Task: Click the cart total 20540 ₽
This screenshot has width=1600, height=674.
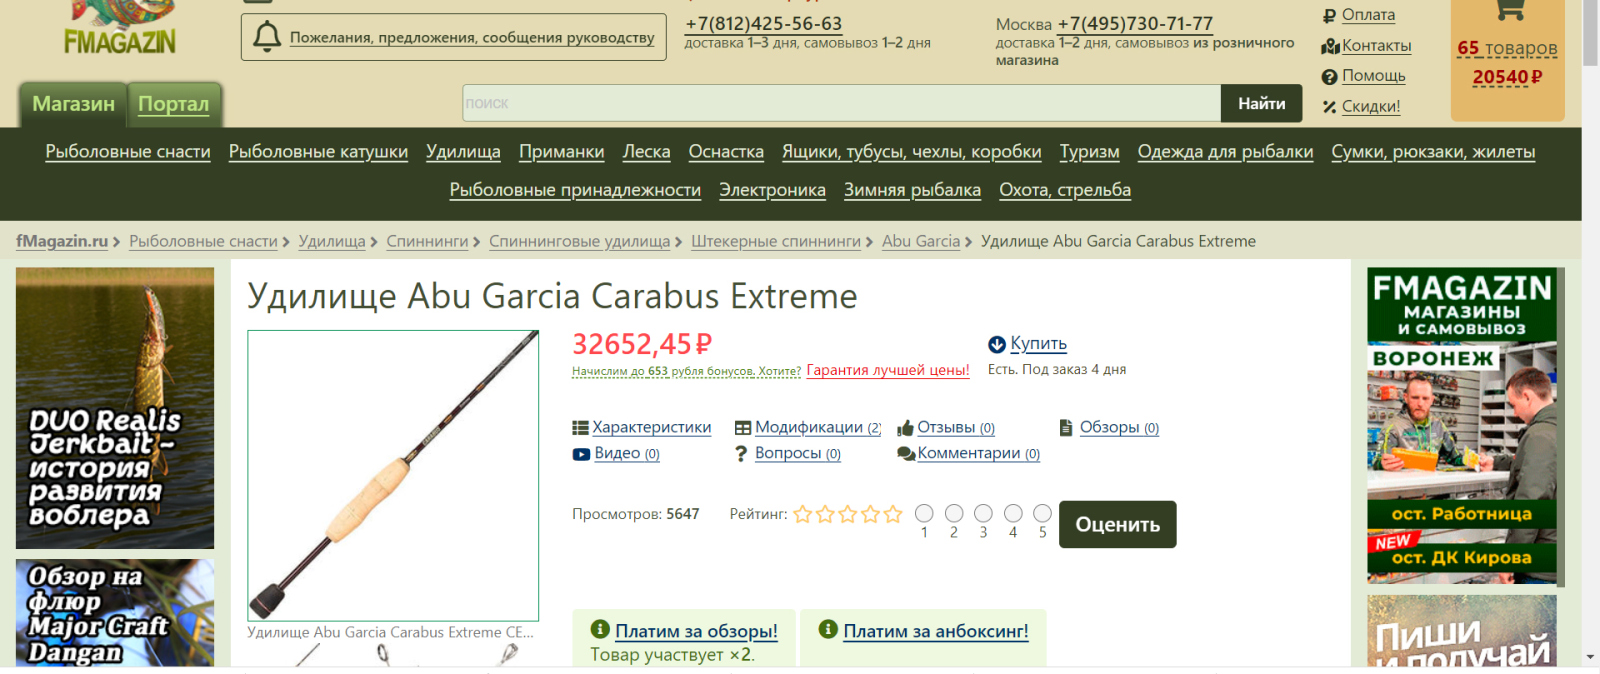Action: [1507, 77]
